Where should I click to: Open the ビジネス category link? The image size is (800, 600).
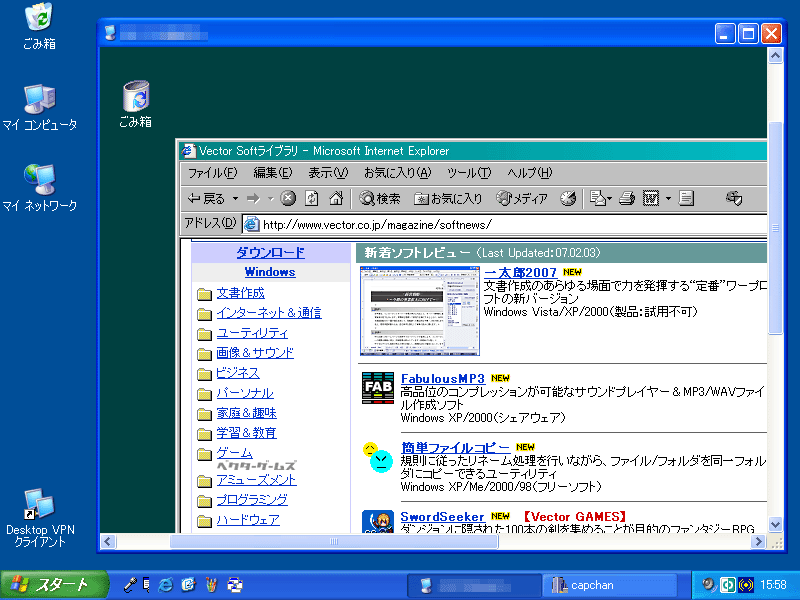(x=238, y=373)
